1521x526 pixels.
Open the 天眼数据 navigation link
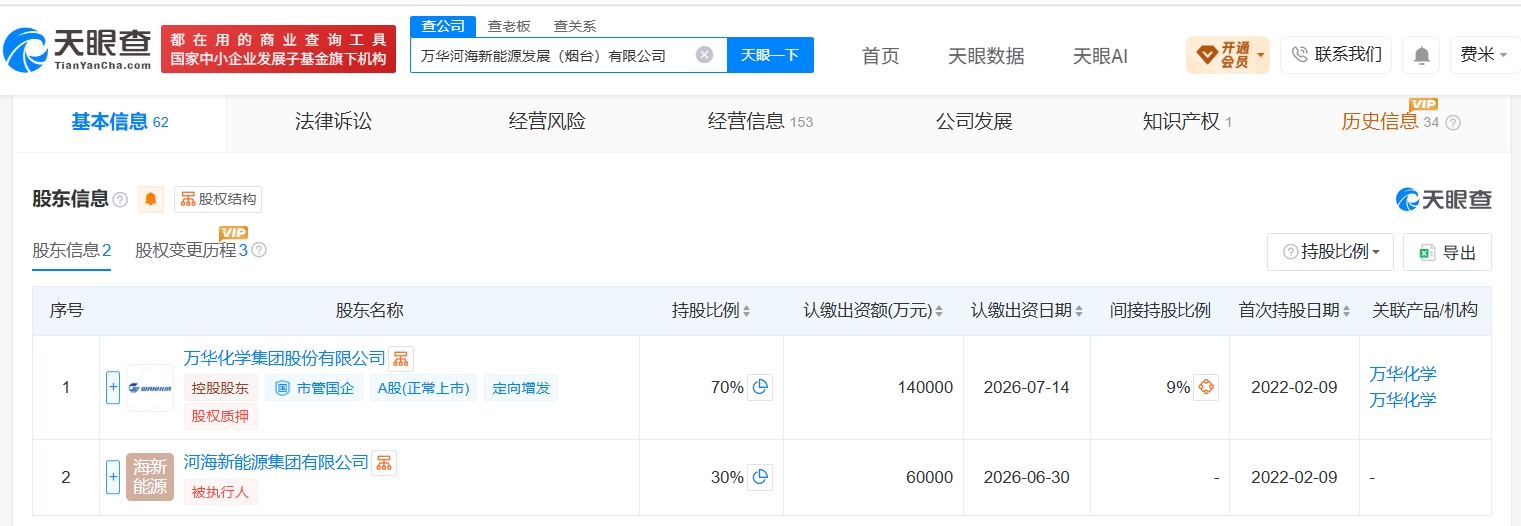(x=986, y=56)
